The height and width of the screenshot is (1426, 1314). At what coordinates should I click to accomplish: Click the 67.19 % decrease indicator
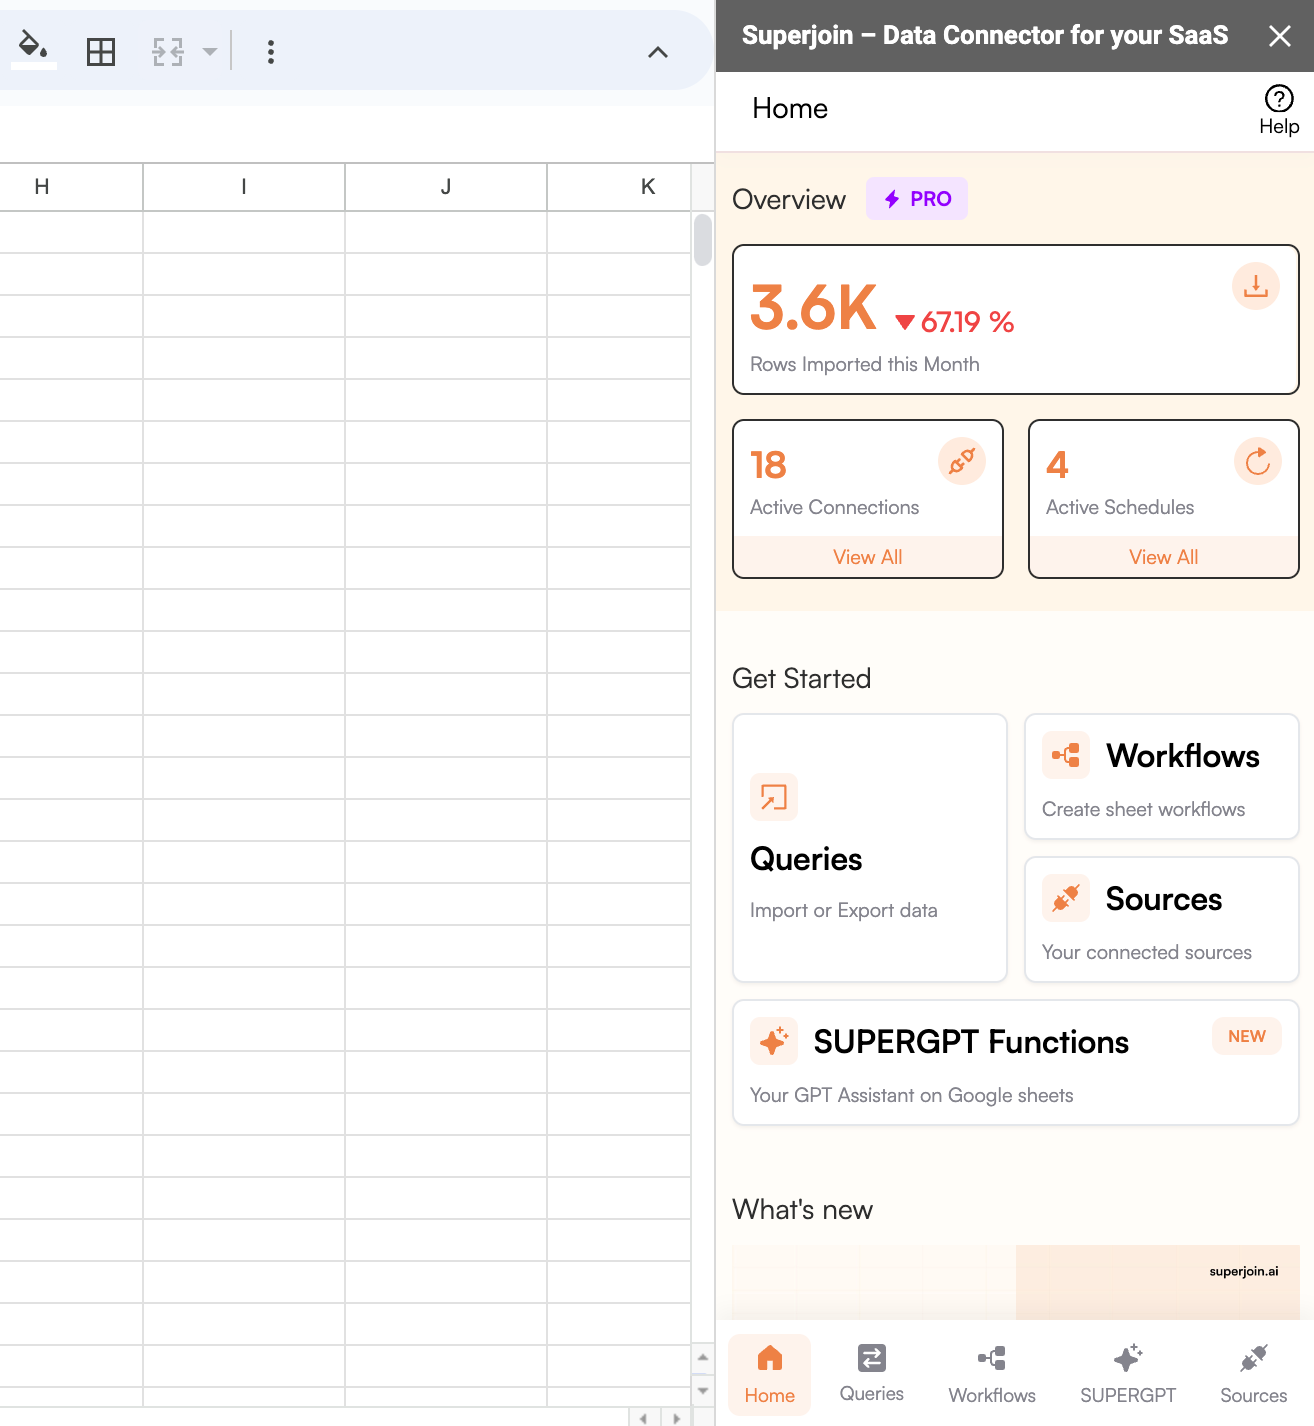click(x=955, y=322)
